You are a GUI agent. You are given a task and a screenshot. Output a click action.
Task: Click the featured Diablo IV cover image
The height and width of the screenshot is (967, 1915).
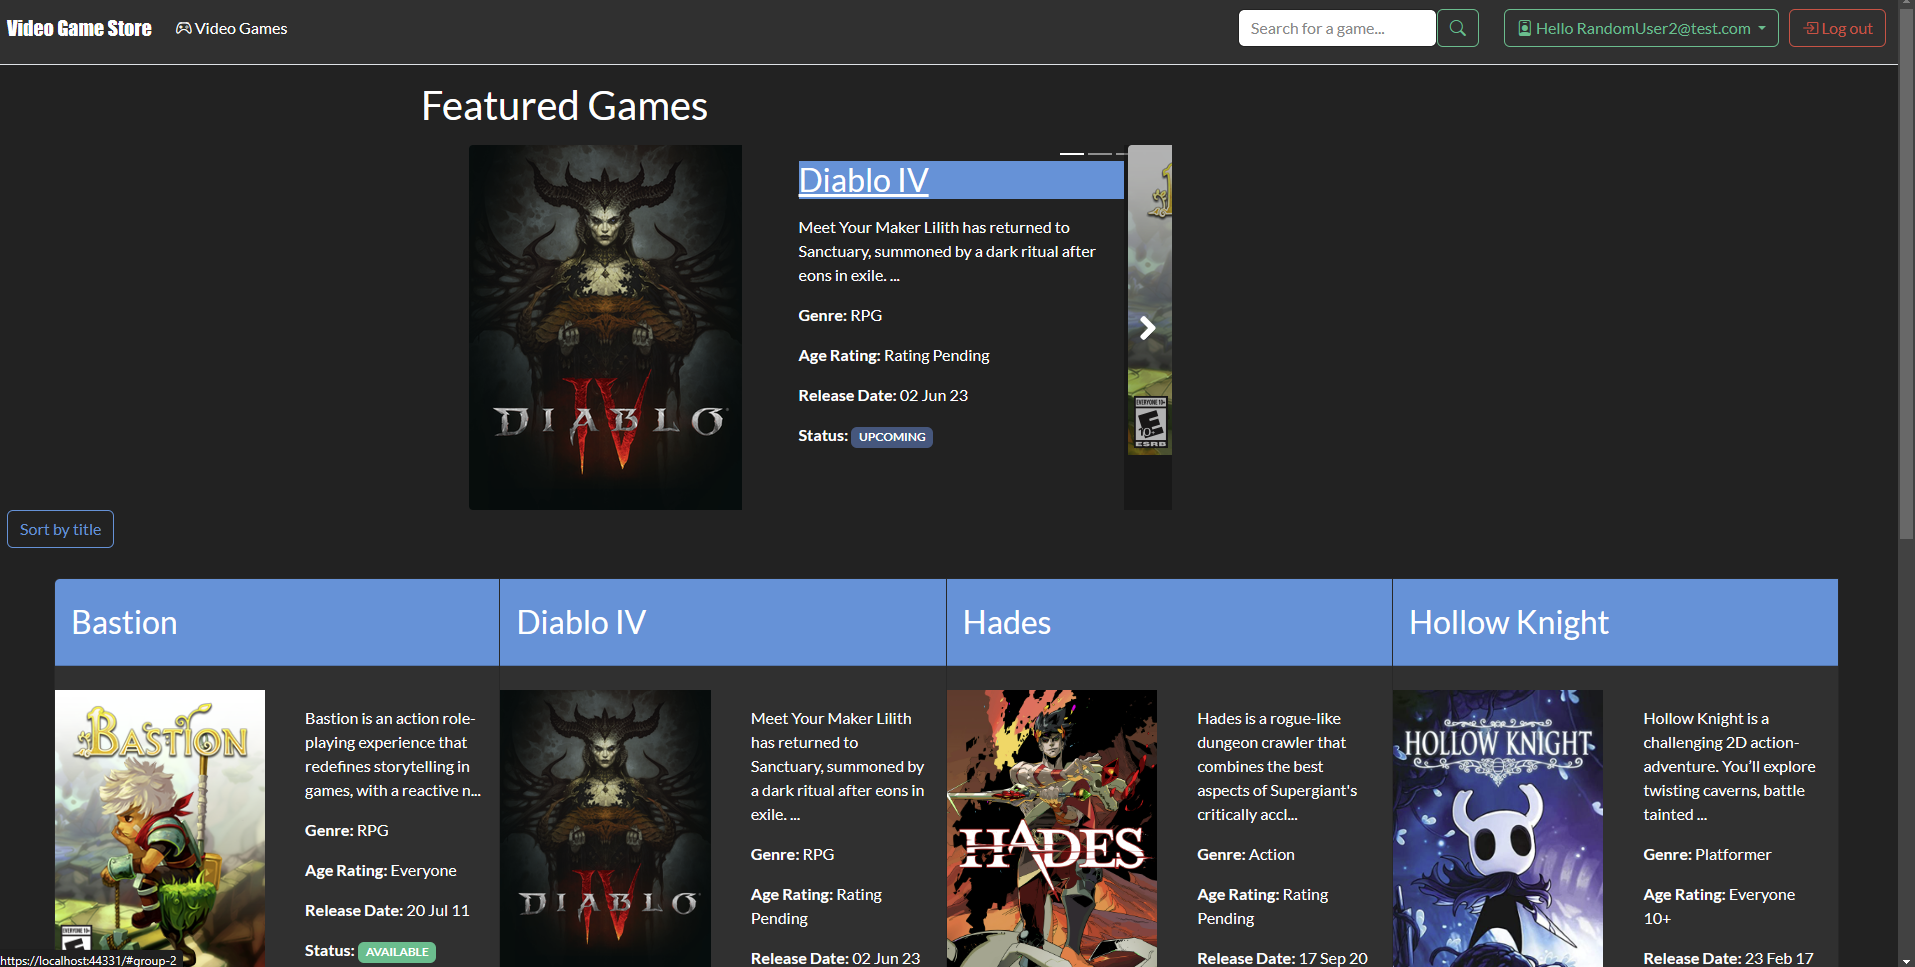(x=605, y=327)
